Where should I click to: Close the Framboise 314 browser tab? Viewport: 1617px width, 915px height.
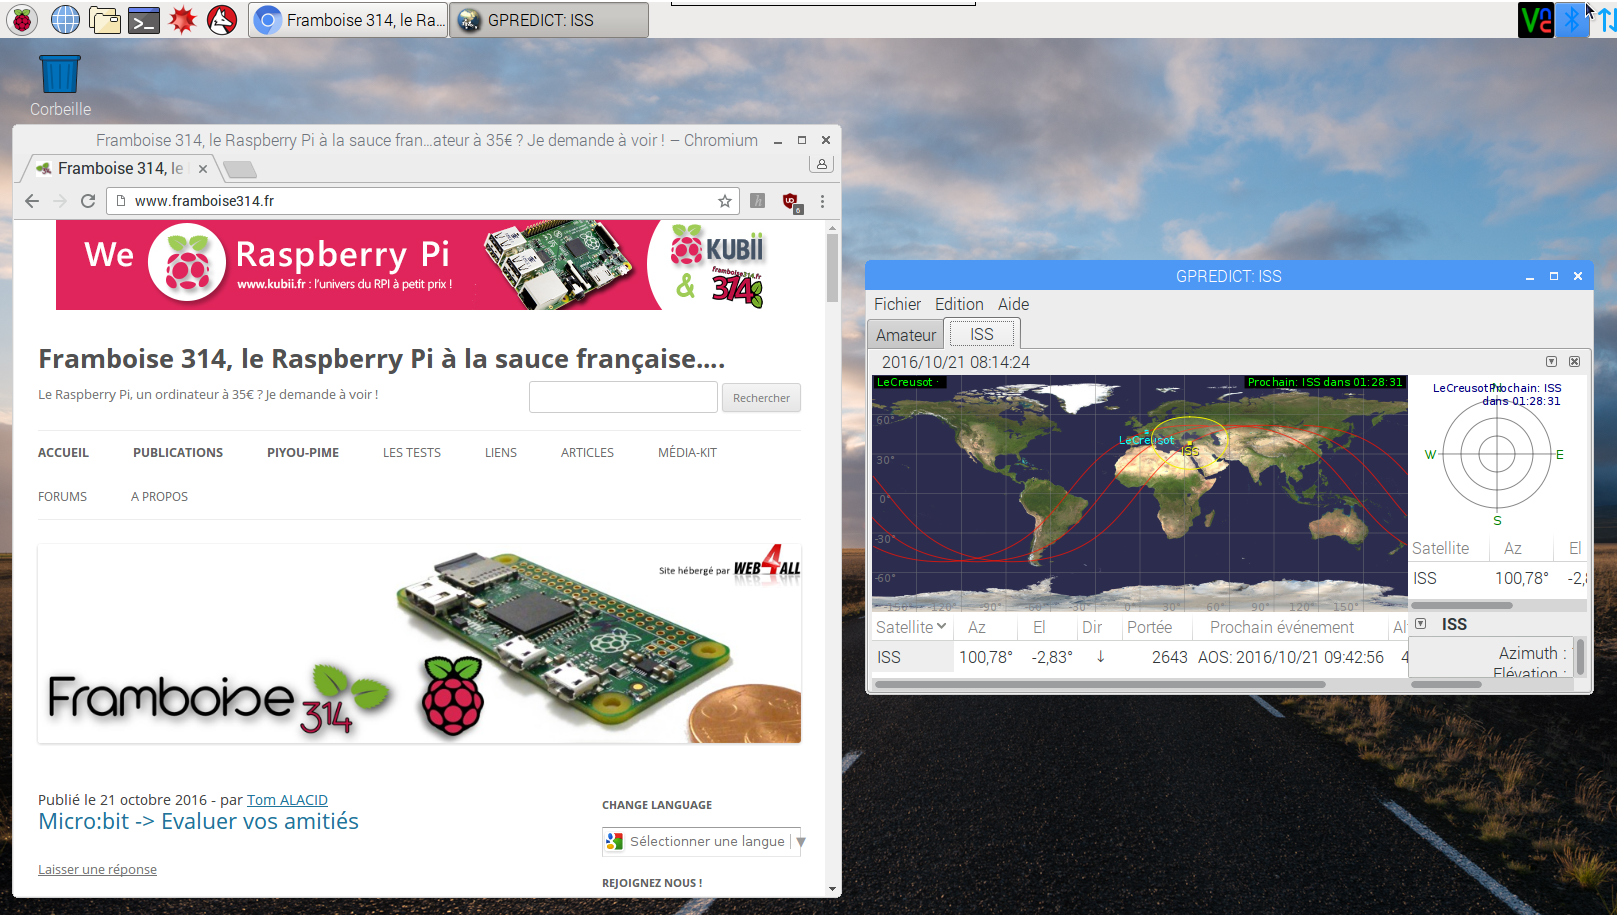click(x=203, y=169)
